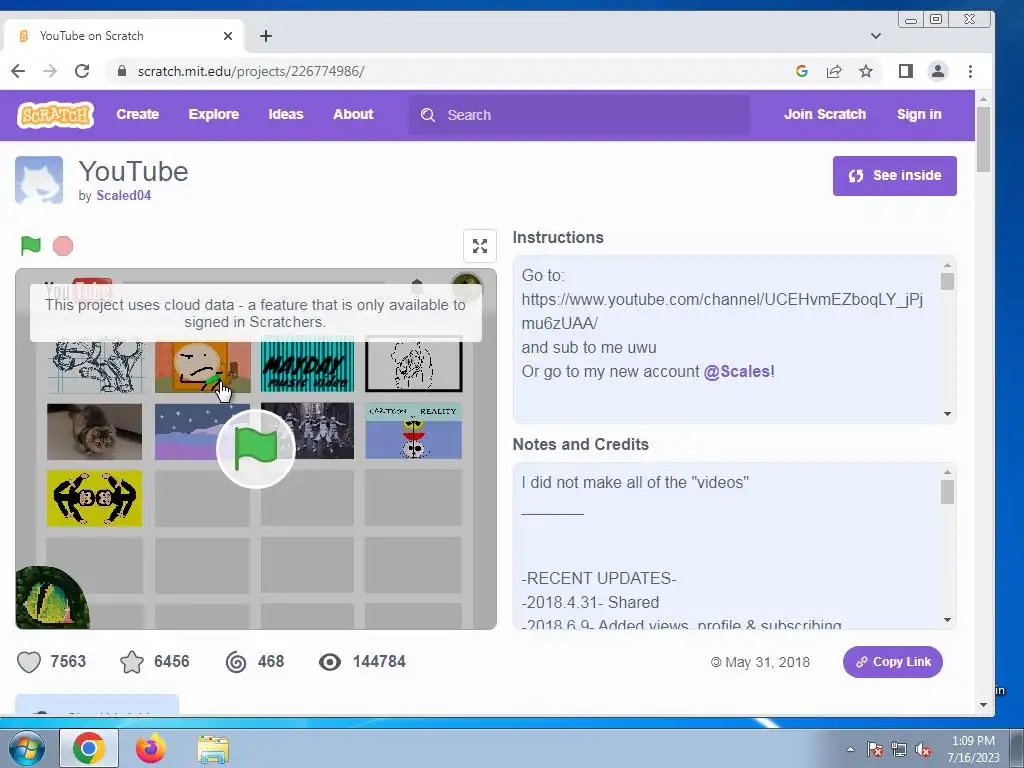The image size is (1024, 768).
Task: Click search magnifier icon in Scratch bar
Action: tap(428, 115)
